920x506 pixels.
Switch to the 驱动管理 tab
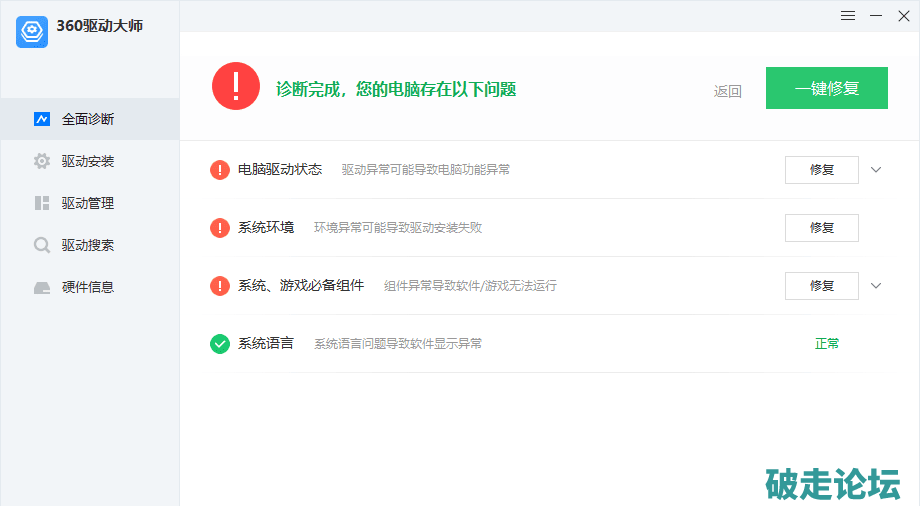[88, 203]
